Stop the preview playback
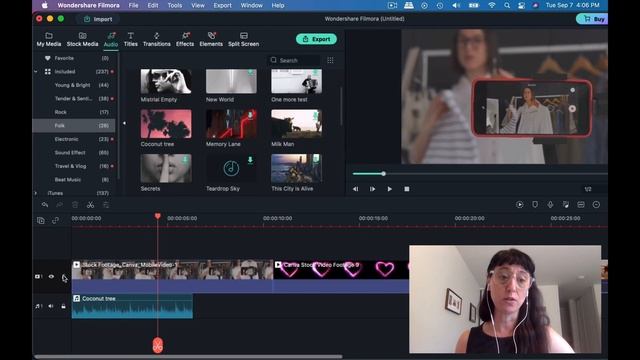The width and height of the screenshot is (640, 360). tap(407, 189)
